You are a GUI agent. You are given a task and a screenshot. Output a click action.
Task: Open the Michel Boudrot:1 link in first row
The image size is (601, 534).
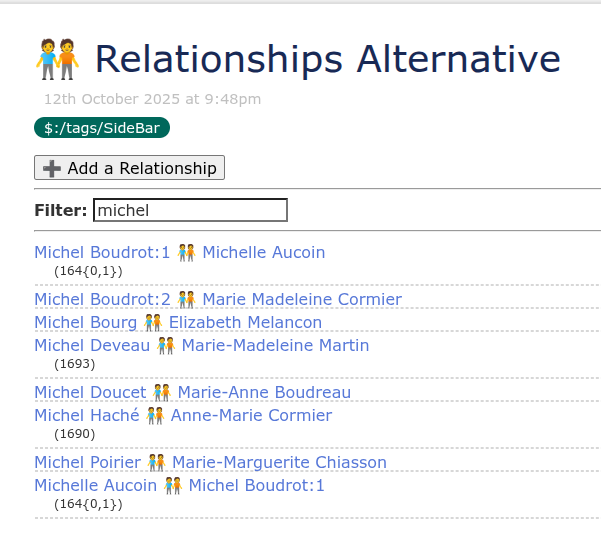click(102, 252)
